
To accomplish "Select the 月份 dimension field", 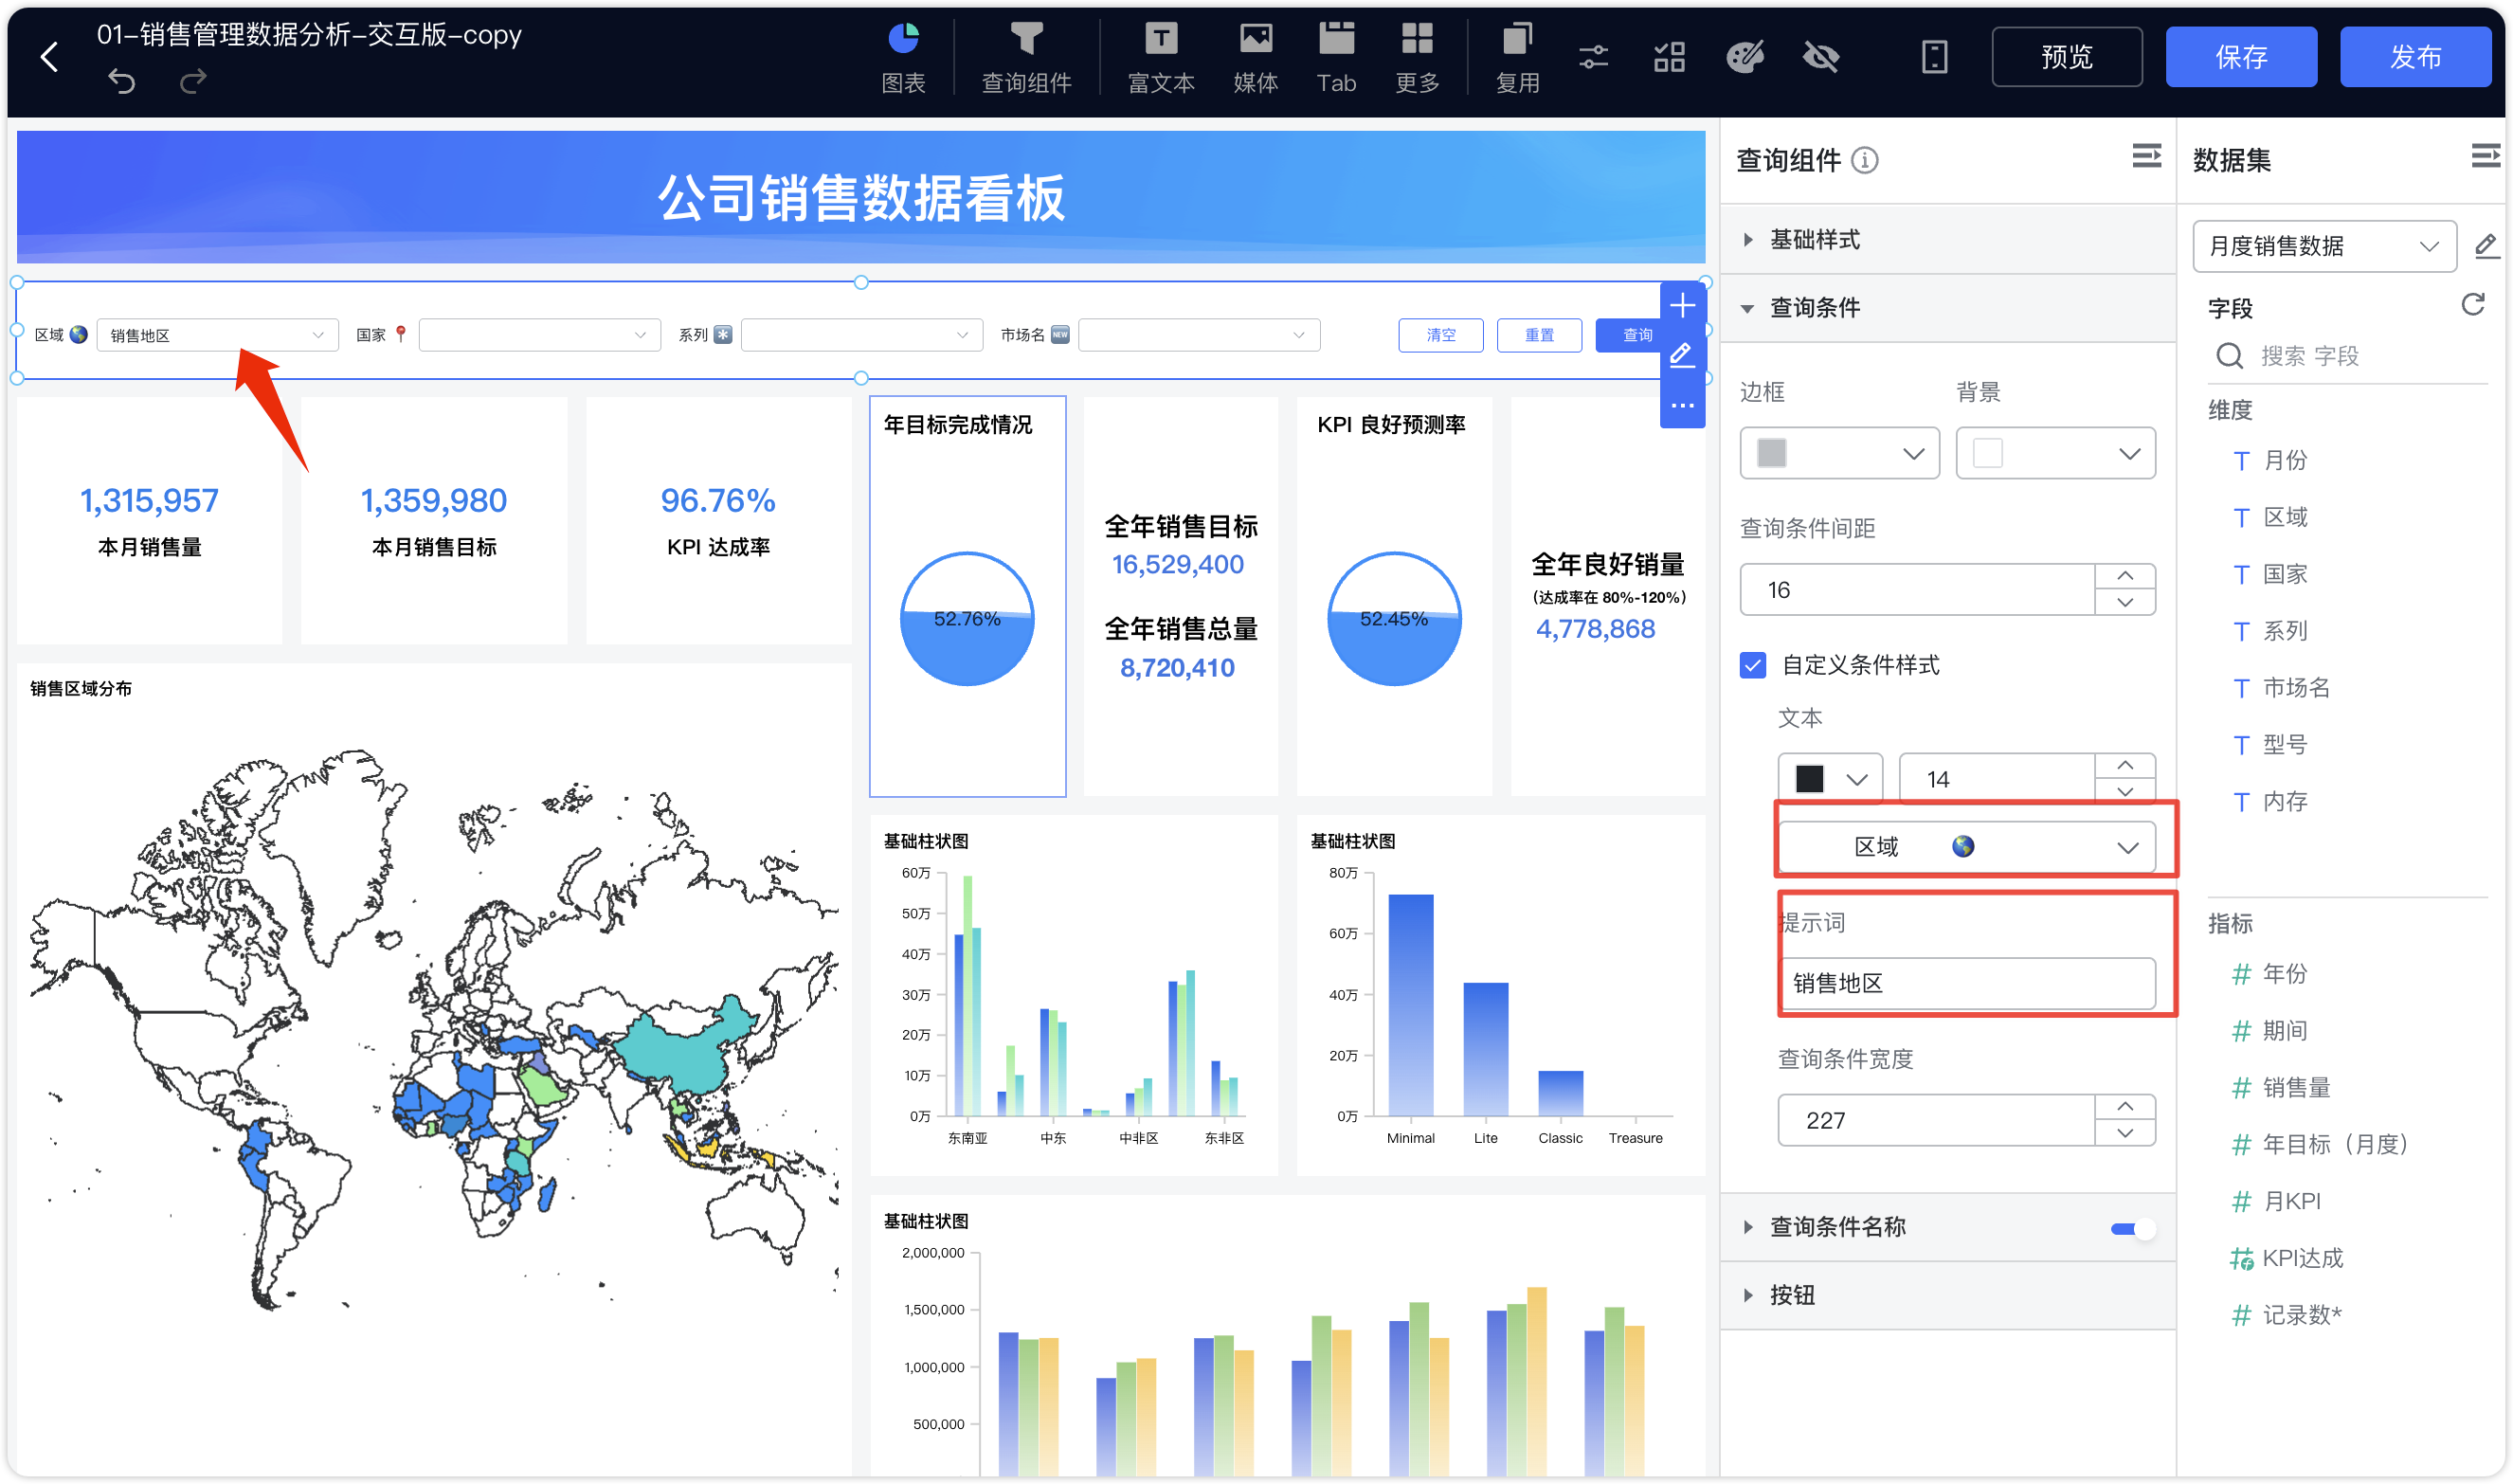I will [x=2285, y=460].
